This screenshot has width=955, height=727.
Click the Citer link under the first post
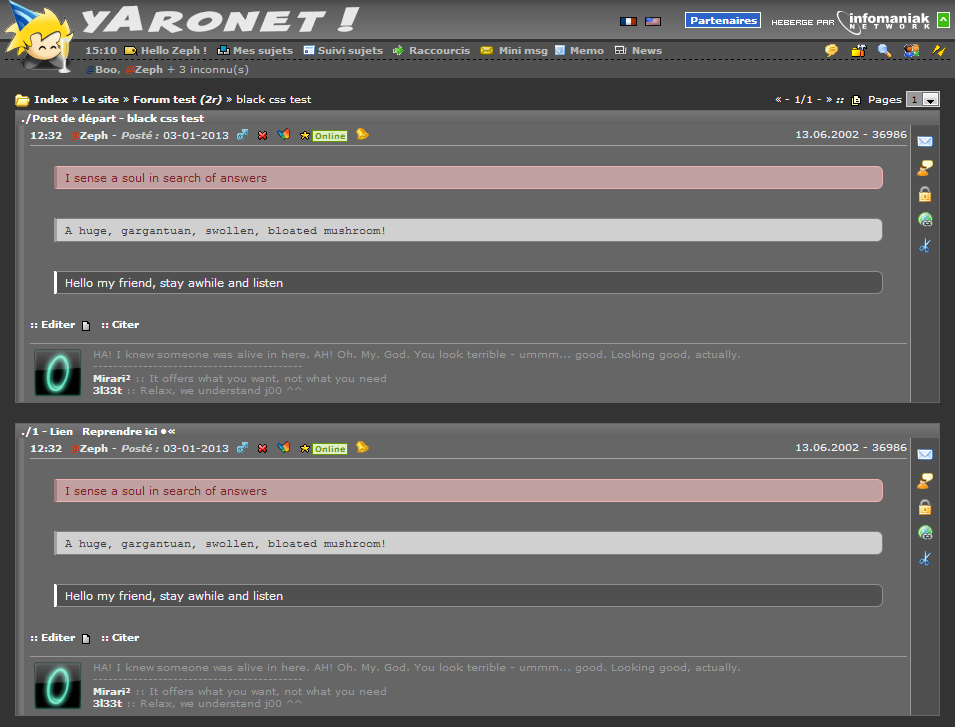pyautogui.click(x=124, y=325)
